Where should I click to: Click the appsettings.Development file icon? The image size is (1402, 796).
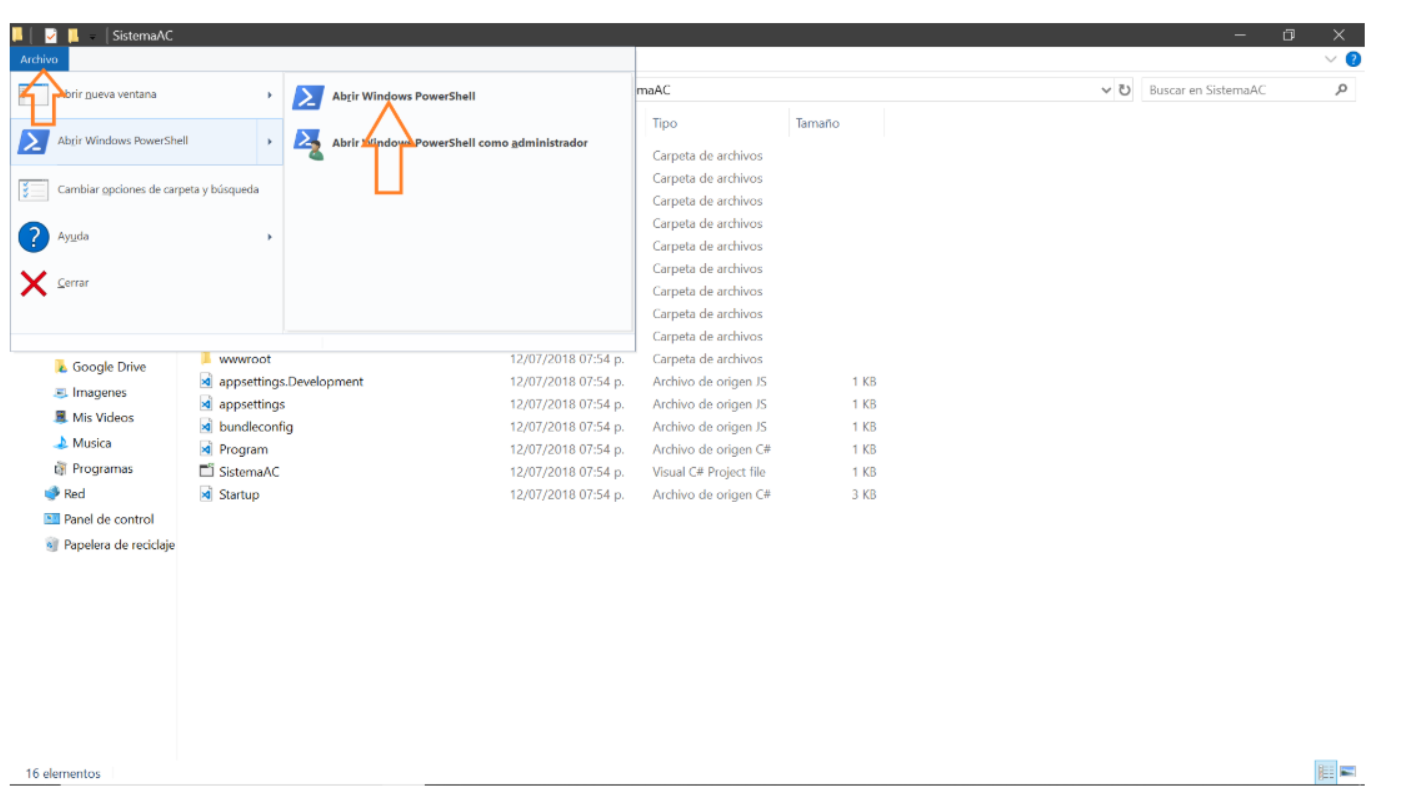pyautogui.click(x=206, y=381)
